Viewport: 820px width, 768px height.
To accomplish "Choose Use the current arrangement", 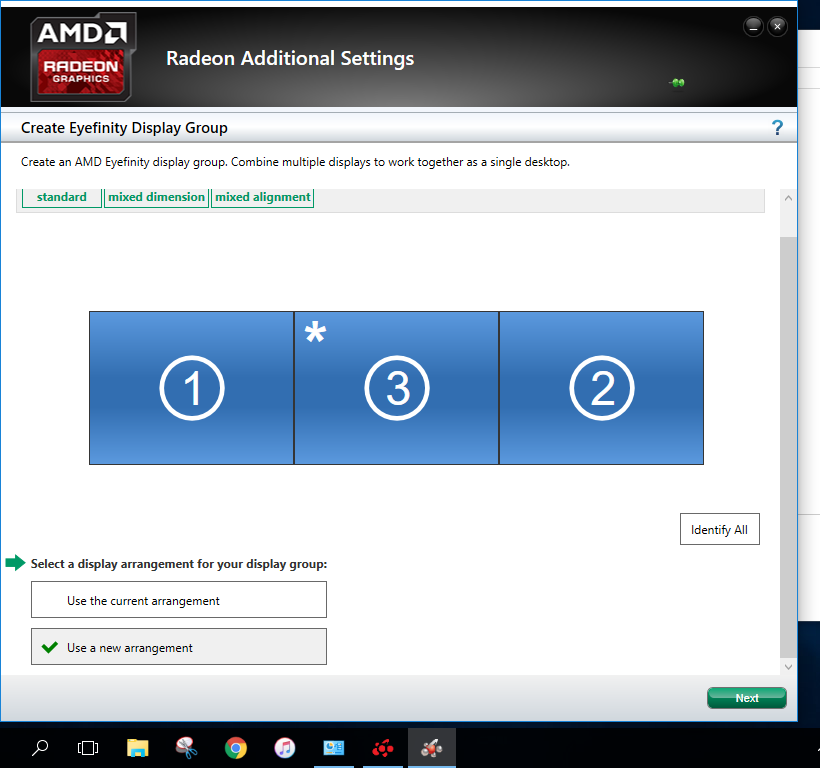I will point(179,600).
